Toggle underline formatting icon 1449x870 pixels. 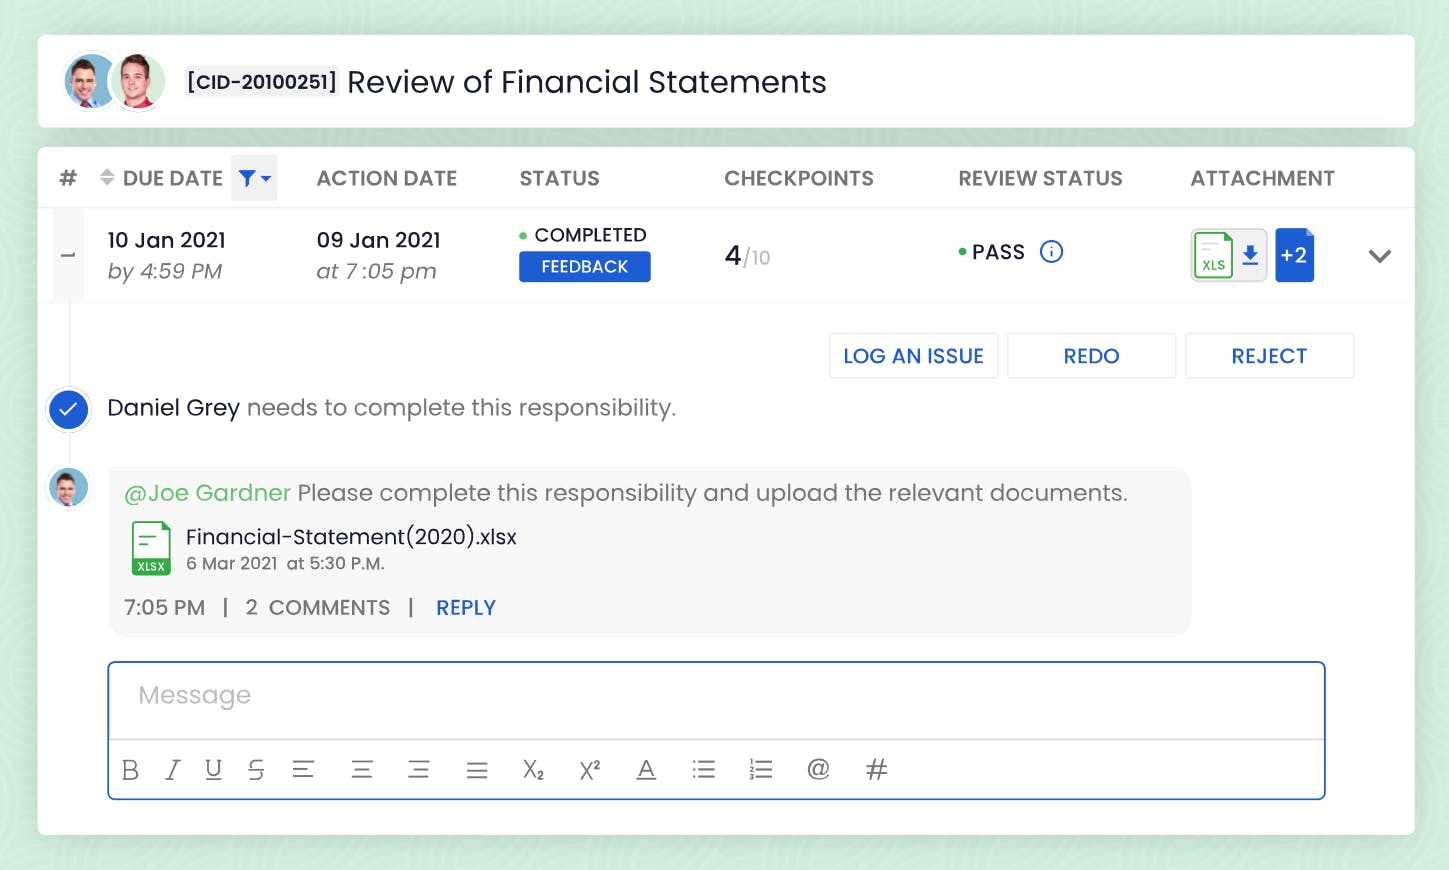[213, 770]
